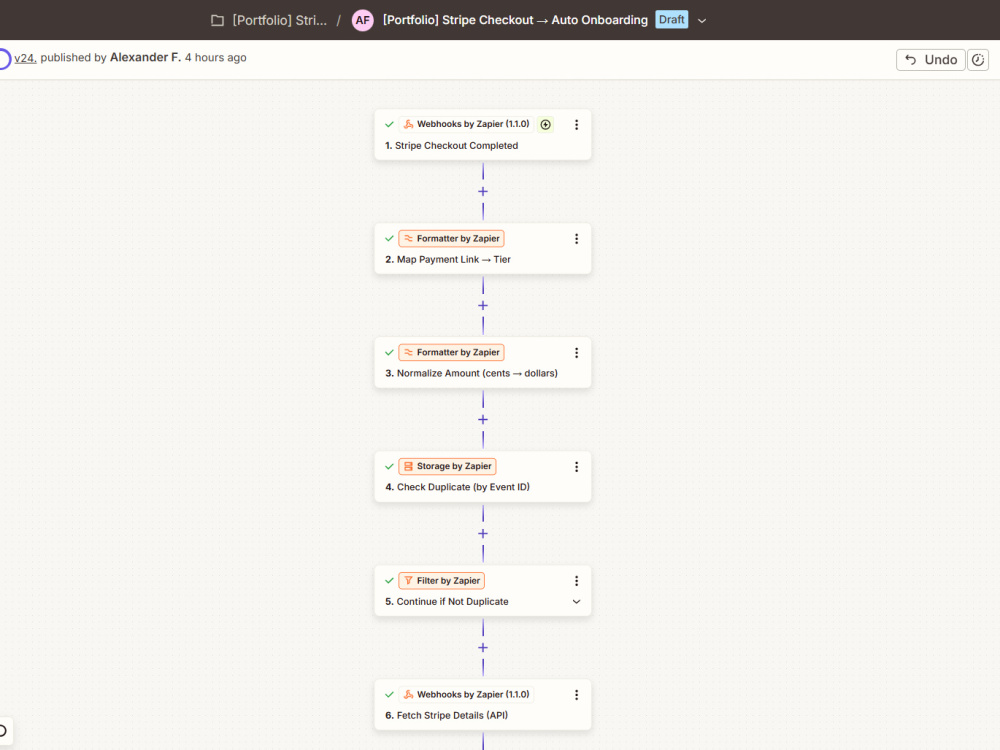
Task: Expand the Continue if Not Duplicate chevron
Action: [x=577, y=601]
